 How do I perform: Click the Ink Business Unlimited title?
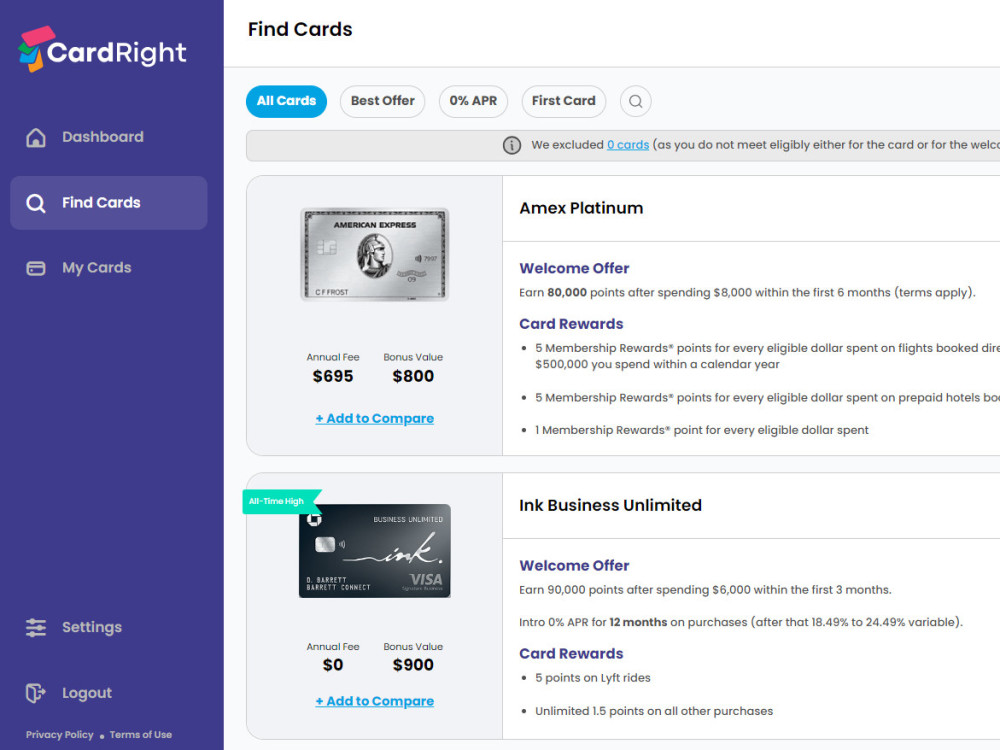point(610,506)
